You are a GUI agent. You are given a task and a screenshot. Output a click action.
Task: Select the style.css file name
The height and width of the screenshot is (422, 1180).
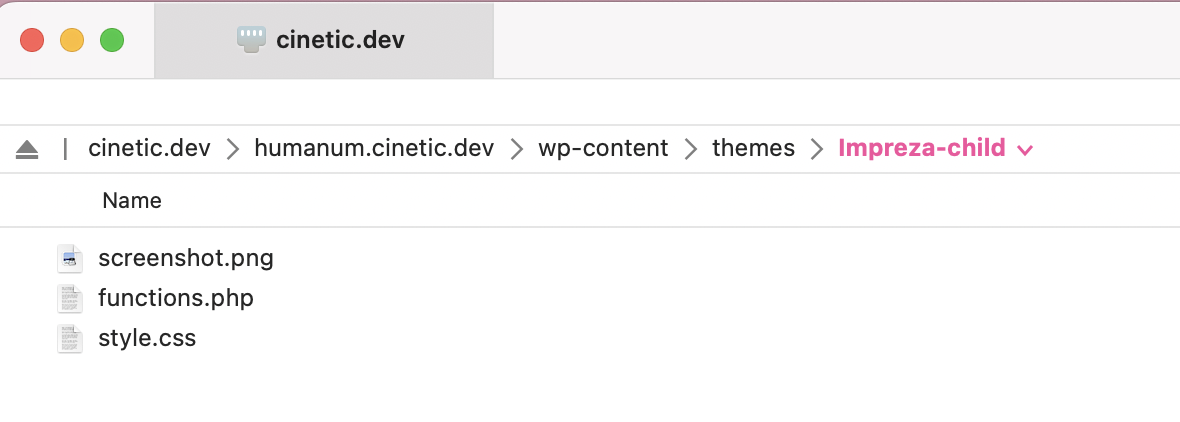coord(147,338)
